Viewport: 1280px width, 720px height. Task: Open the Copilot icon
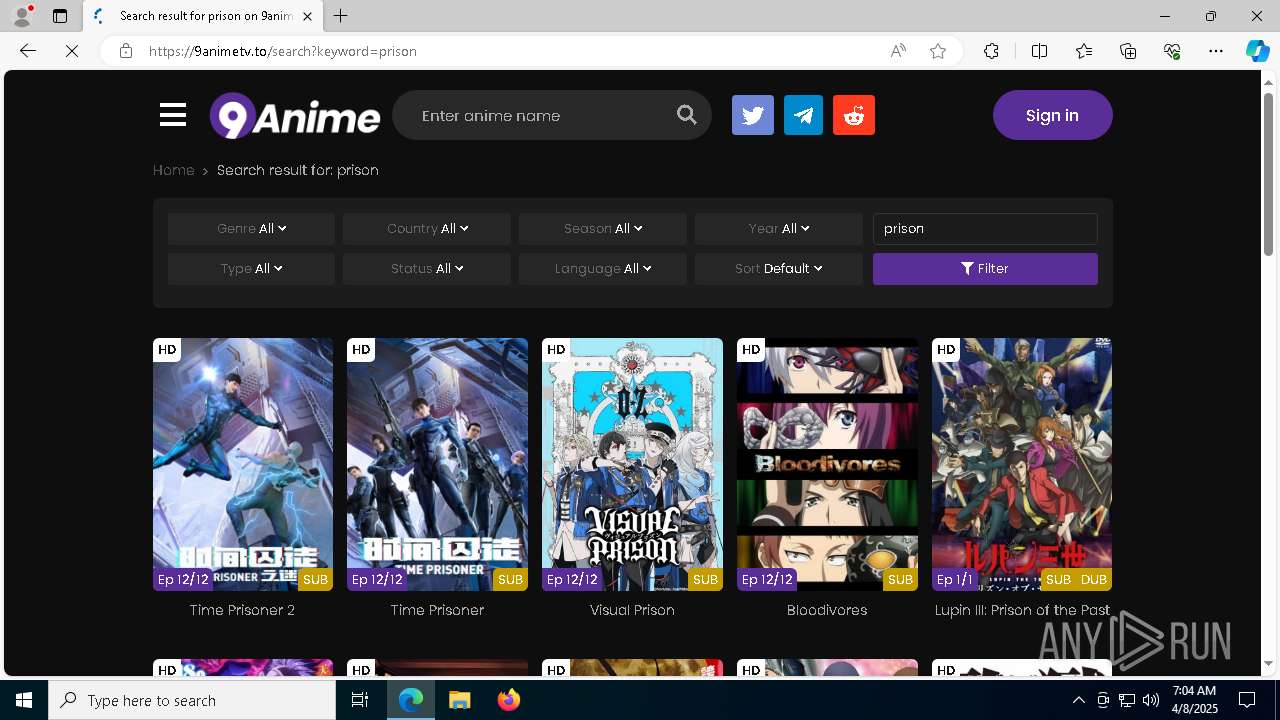(1257, 51)
